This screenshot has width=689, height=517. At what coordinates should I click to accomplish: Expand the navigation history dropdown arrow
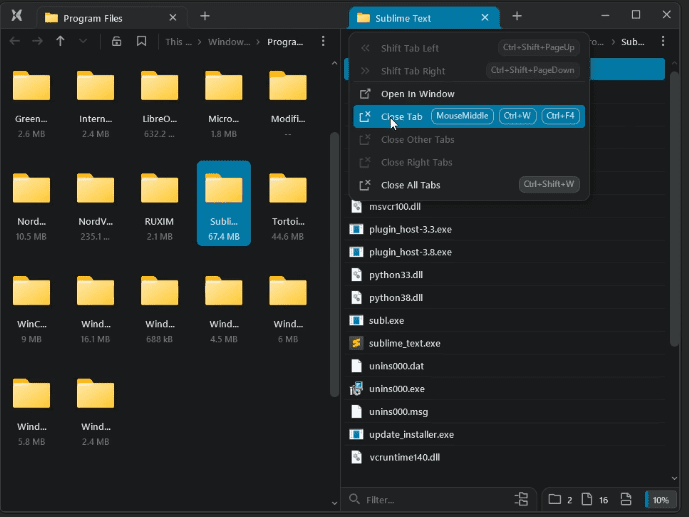83,41
